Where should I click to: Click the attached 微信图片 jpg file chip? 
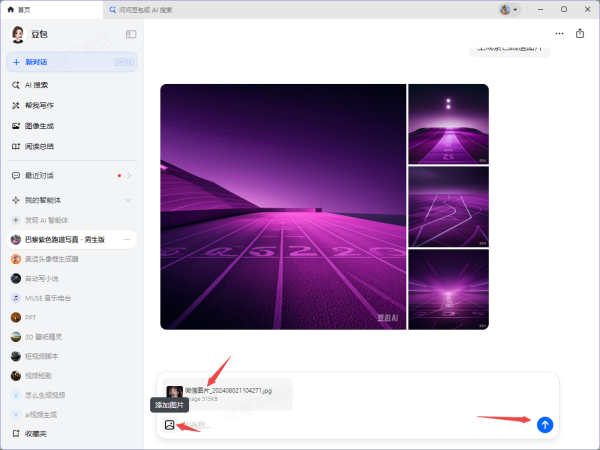[228, 394]
